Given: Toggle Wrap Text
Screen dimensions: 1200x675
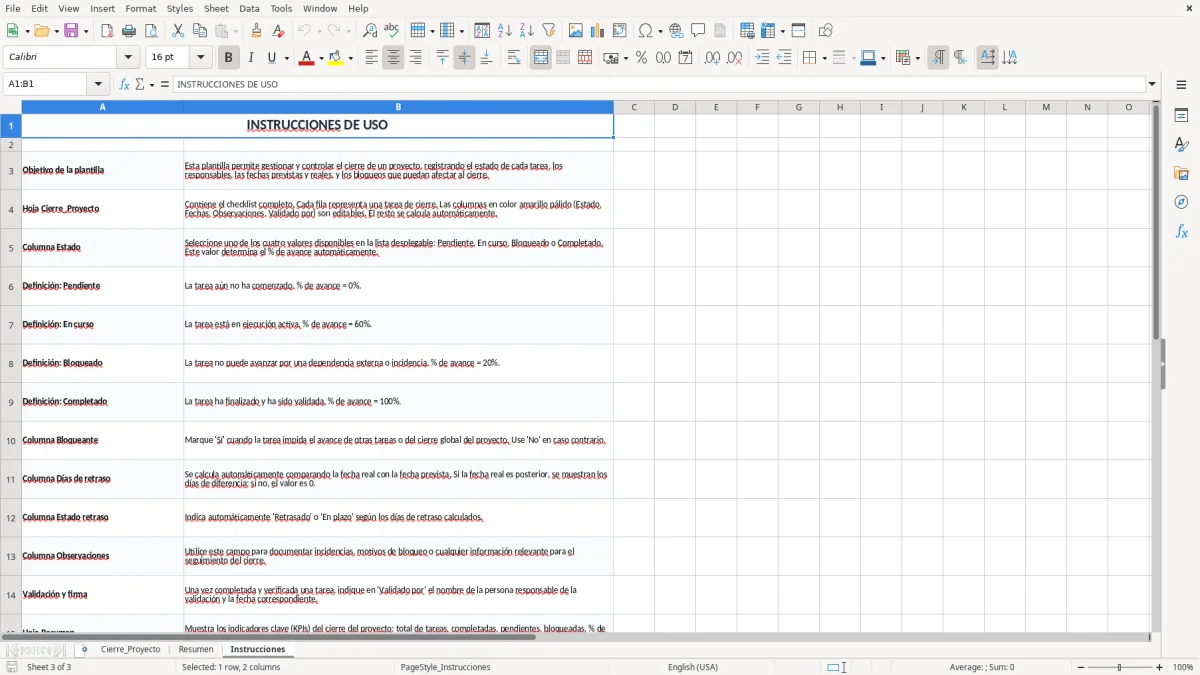Looking at the screenshot, I should pyautogui.click(x=514, y=58).
